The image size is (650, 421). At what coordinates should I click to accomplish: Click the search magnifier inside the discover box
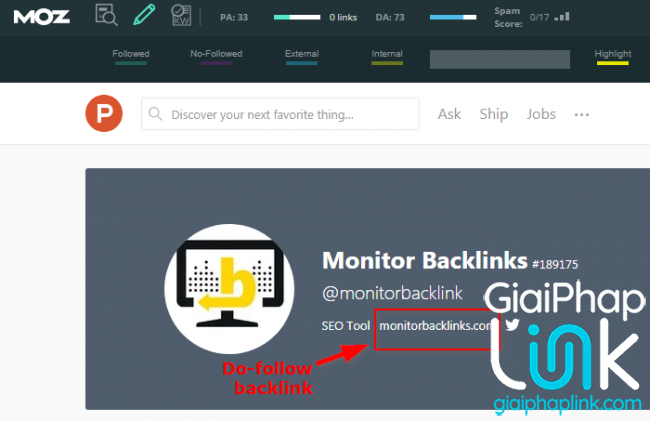coord(155,114)
